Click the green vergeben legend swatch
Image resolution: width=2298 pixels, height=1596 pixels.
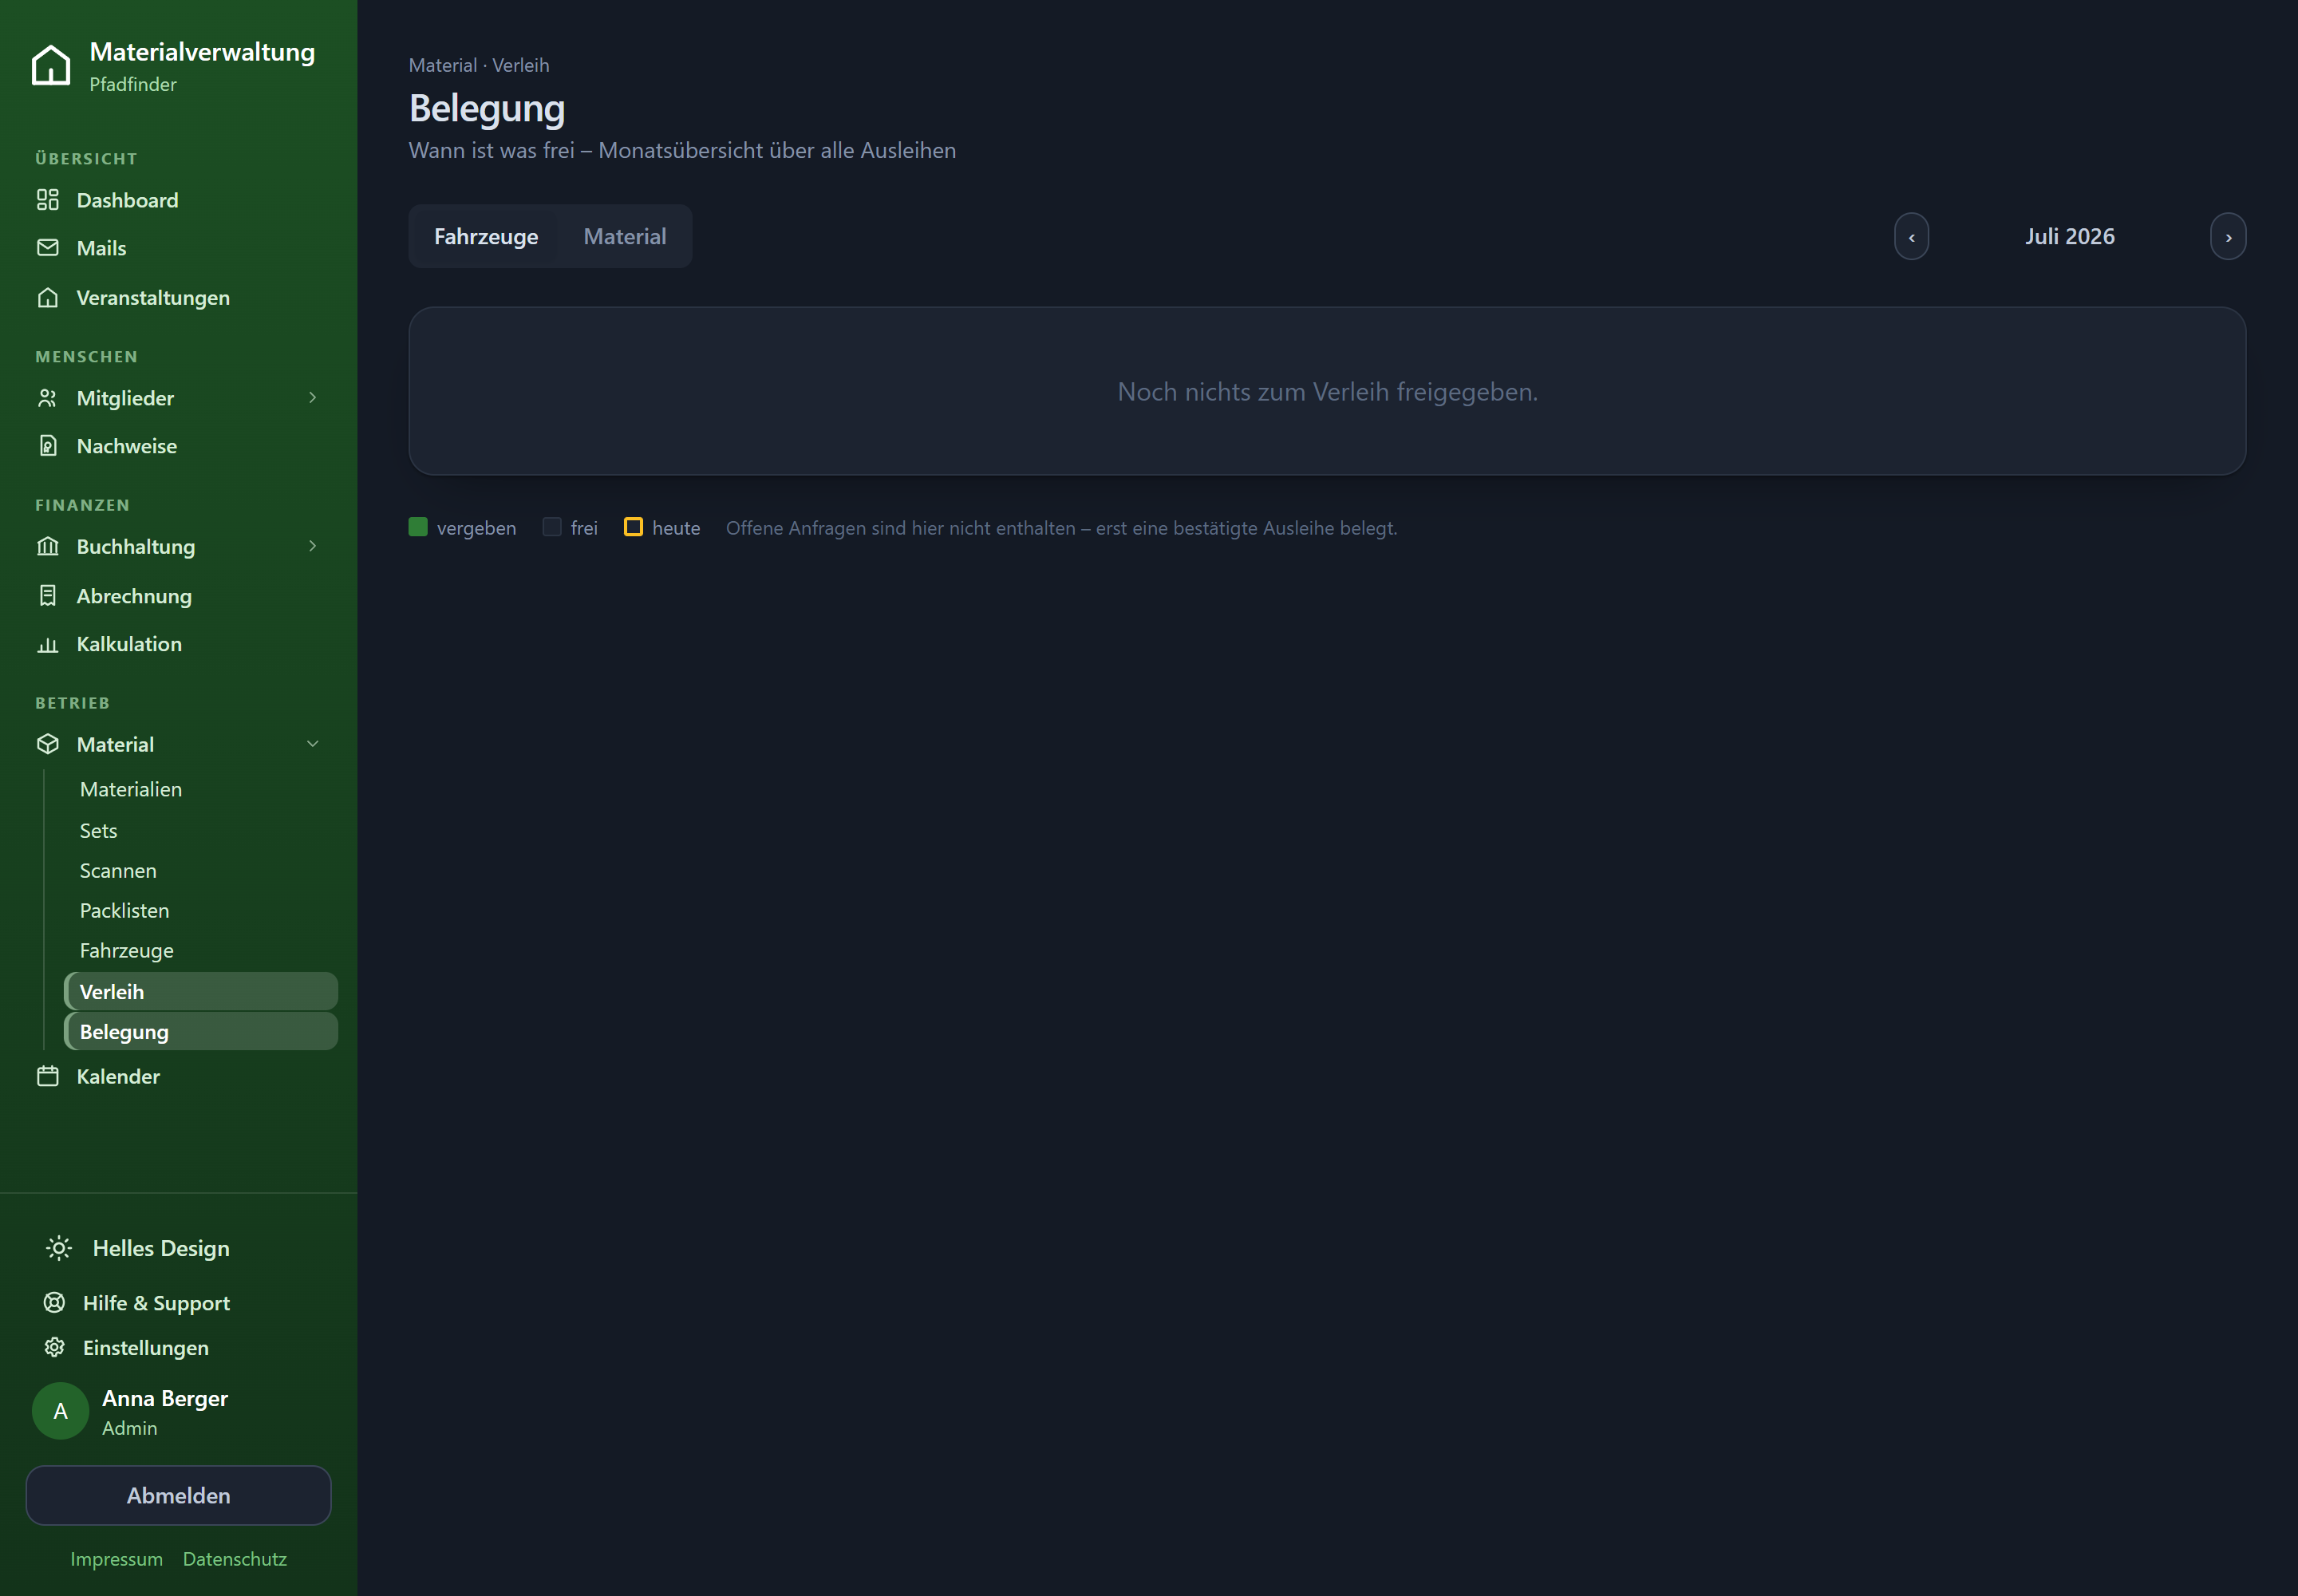coord(418,527)
